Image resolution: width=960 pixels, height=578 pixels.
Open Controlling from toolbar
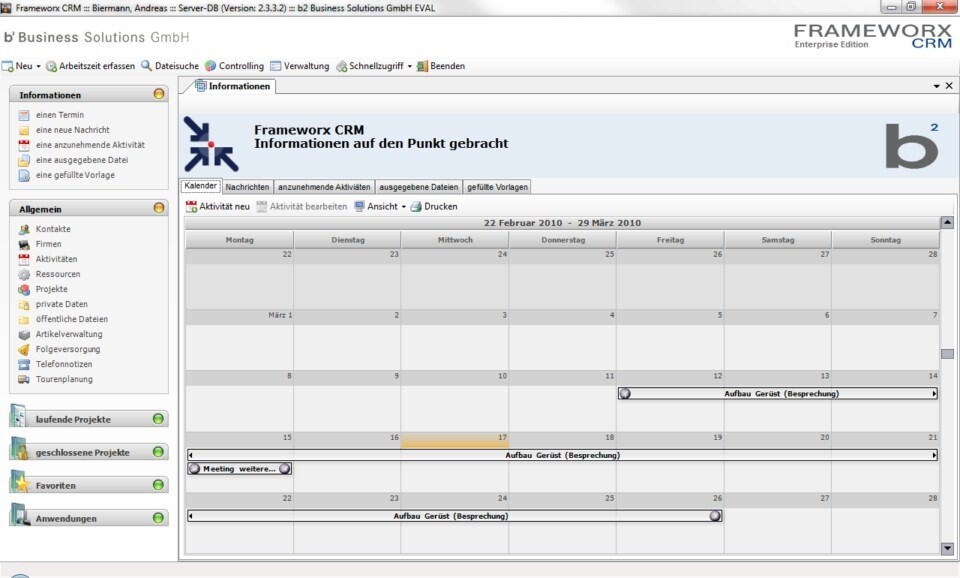coord(234,66)
